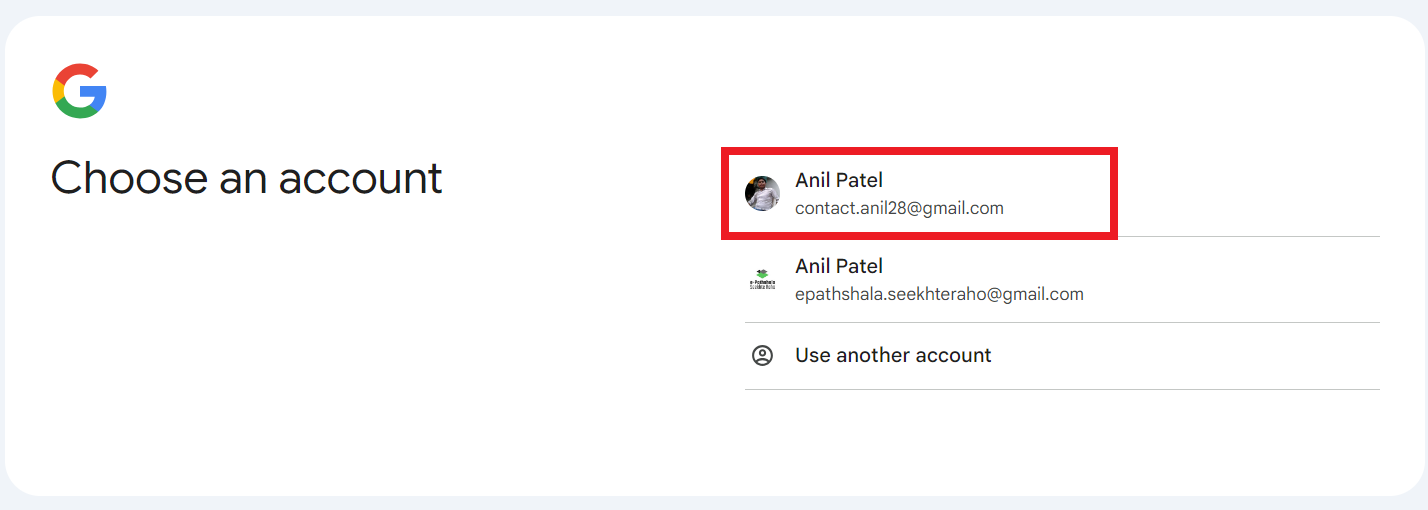
Task: Click the round photo avatar thumbnail
Action: [762, 193]
